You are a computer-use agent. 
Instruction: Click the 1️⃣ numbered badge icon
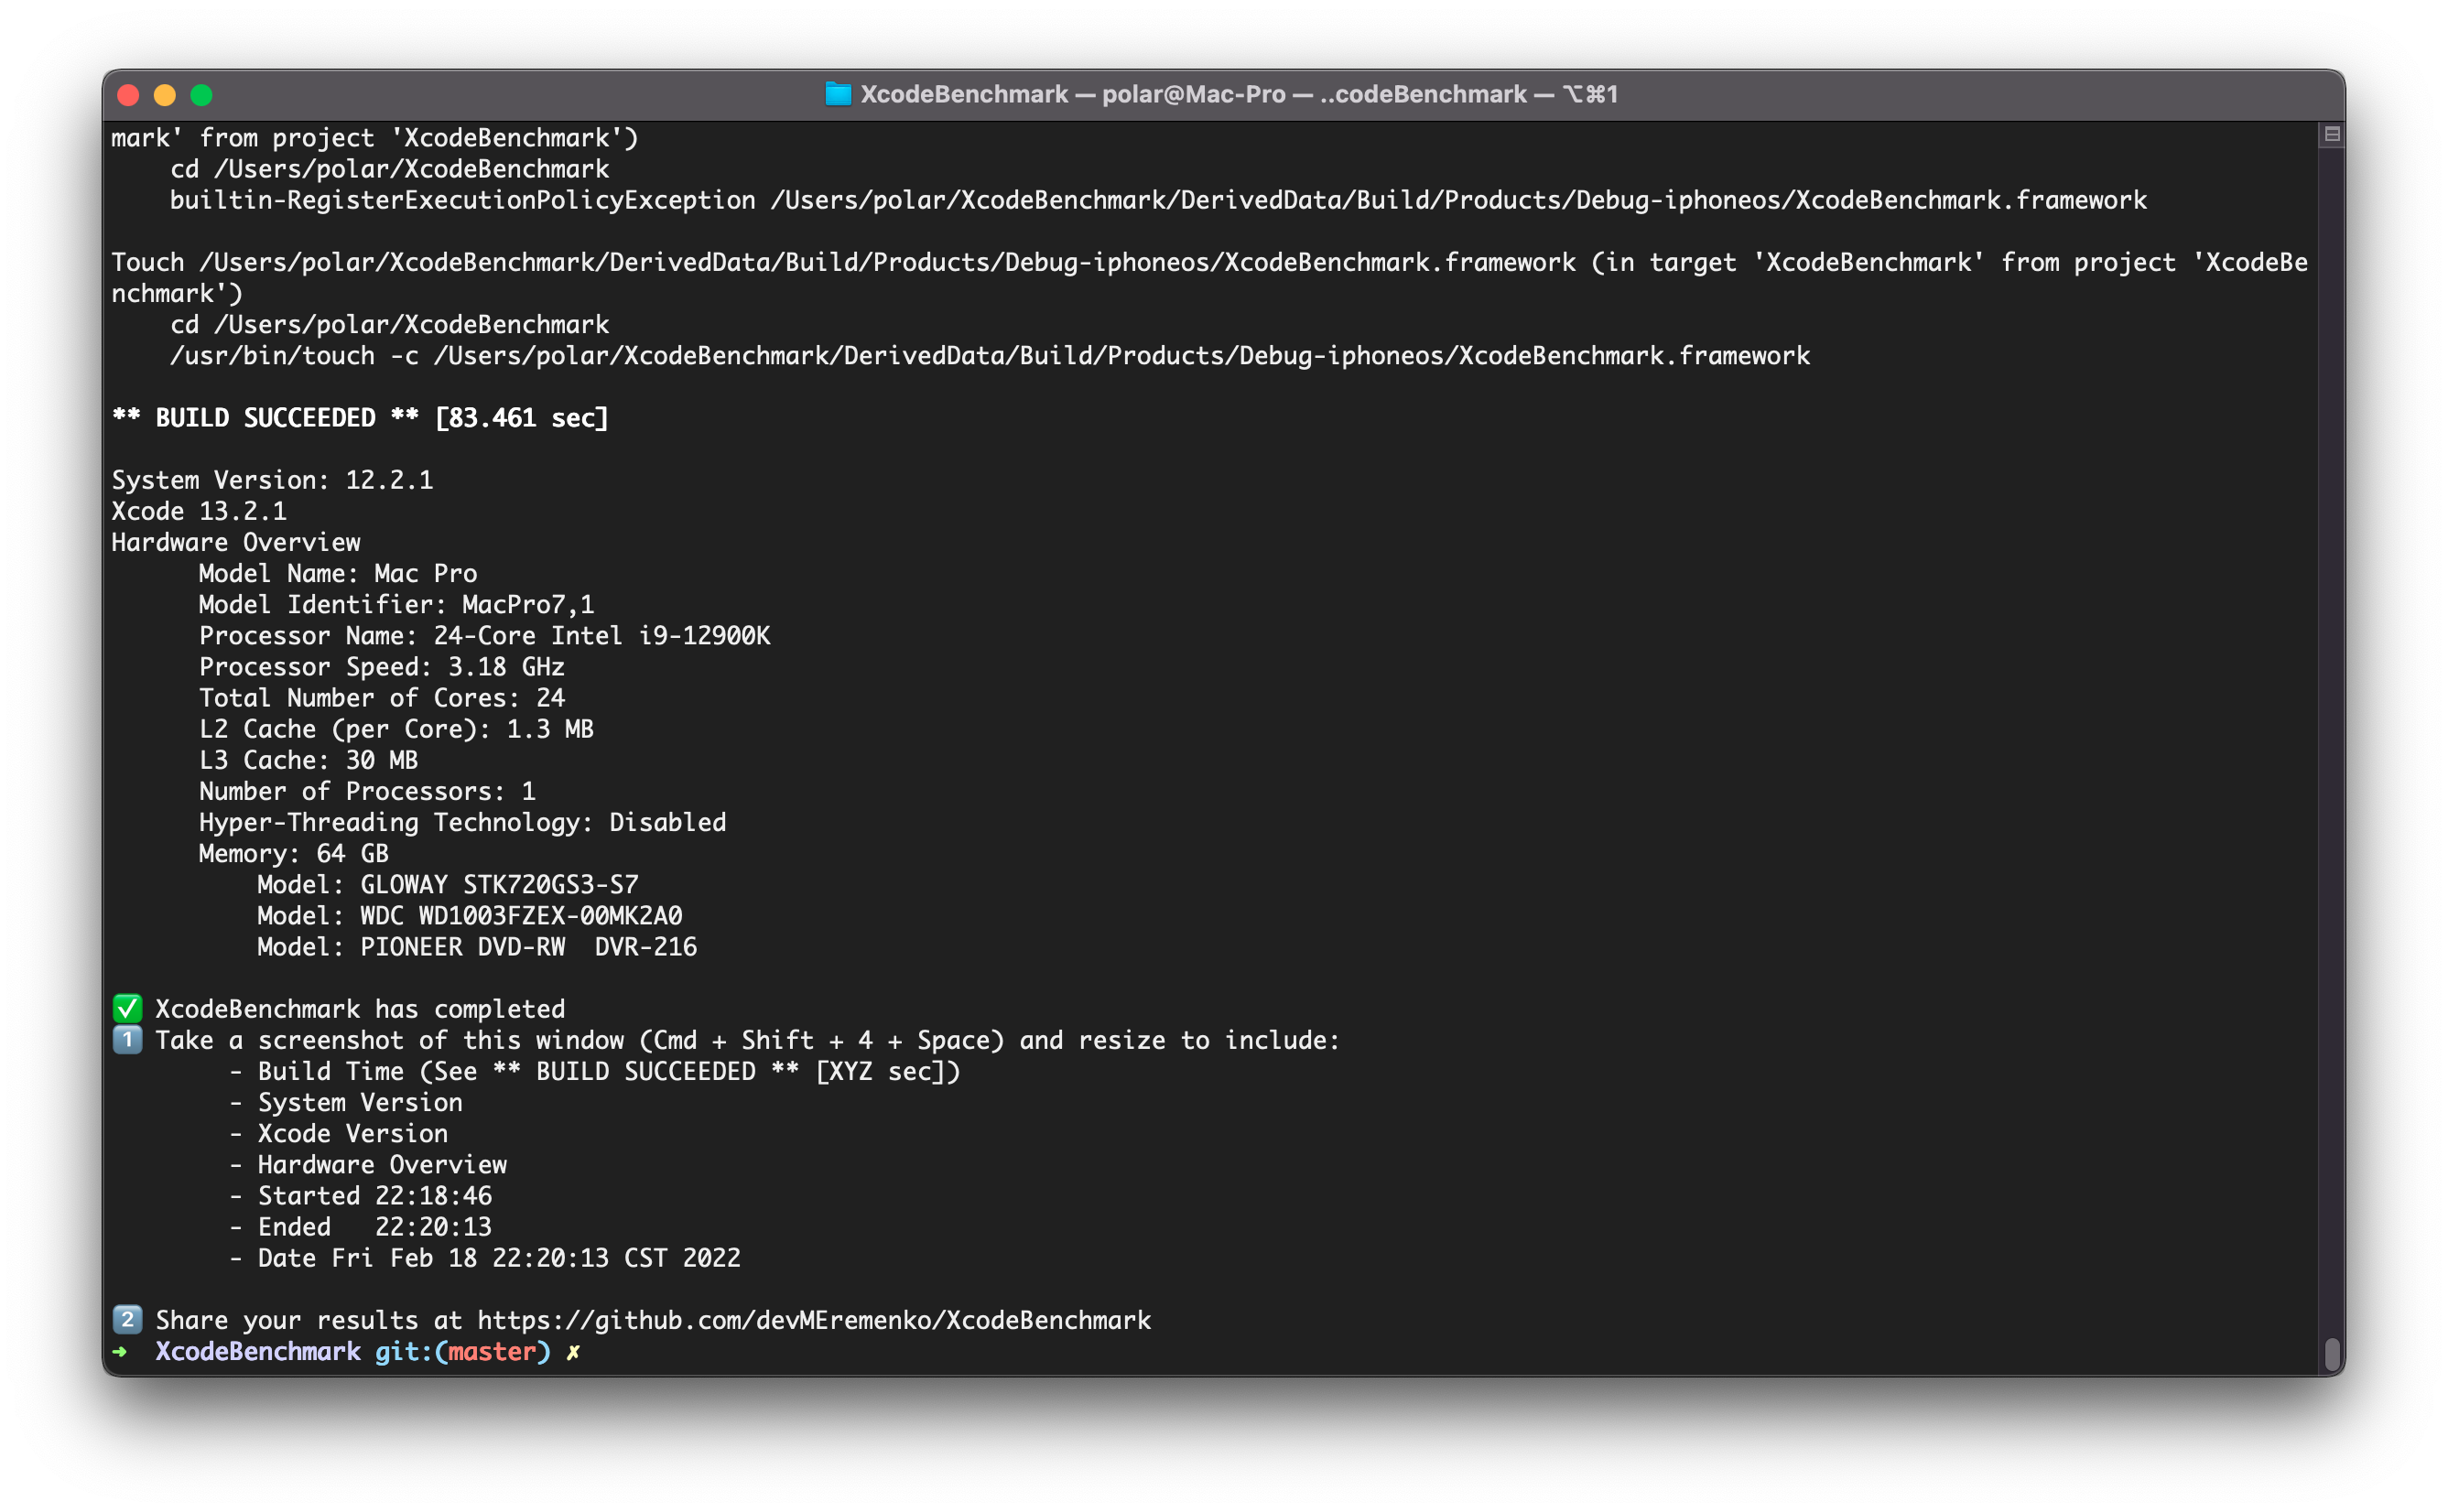pyautogui.click(x=127, y=1040)
